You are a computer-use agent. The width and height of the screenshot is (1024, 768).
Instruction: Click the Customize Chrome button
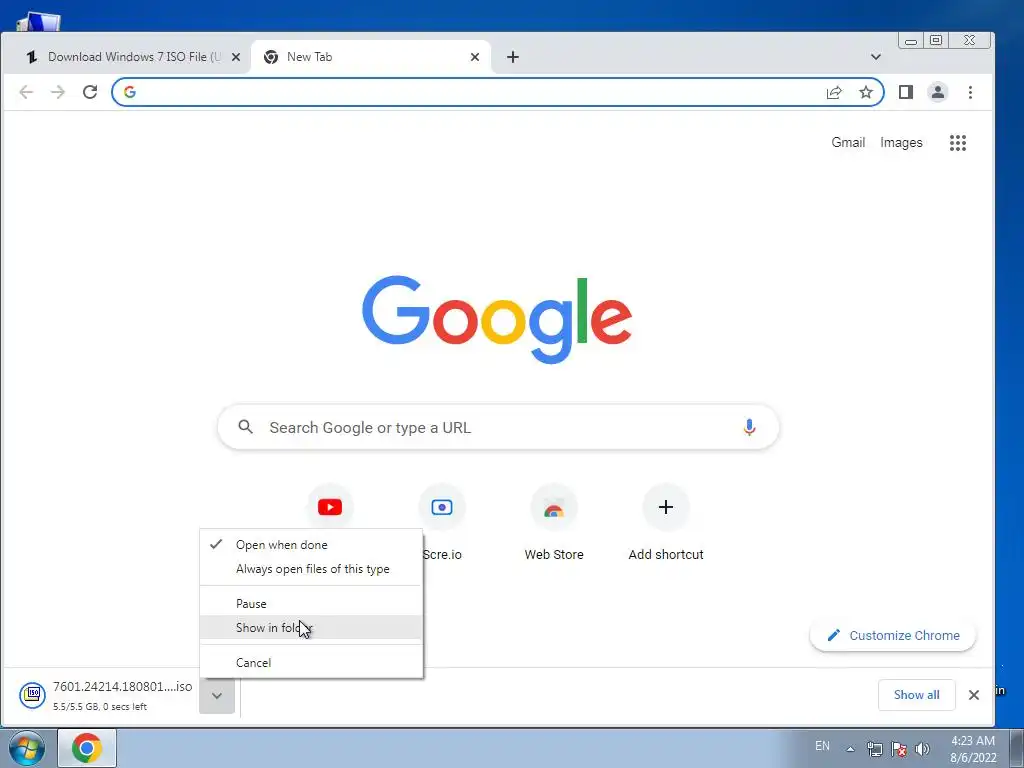pyautogui.click(x=893, y=635)
